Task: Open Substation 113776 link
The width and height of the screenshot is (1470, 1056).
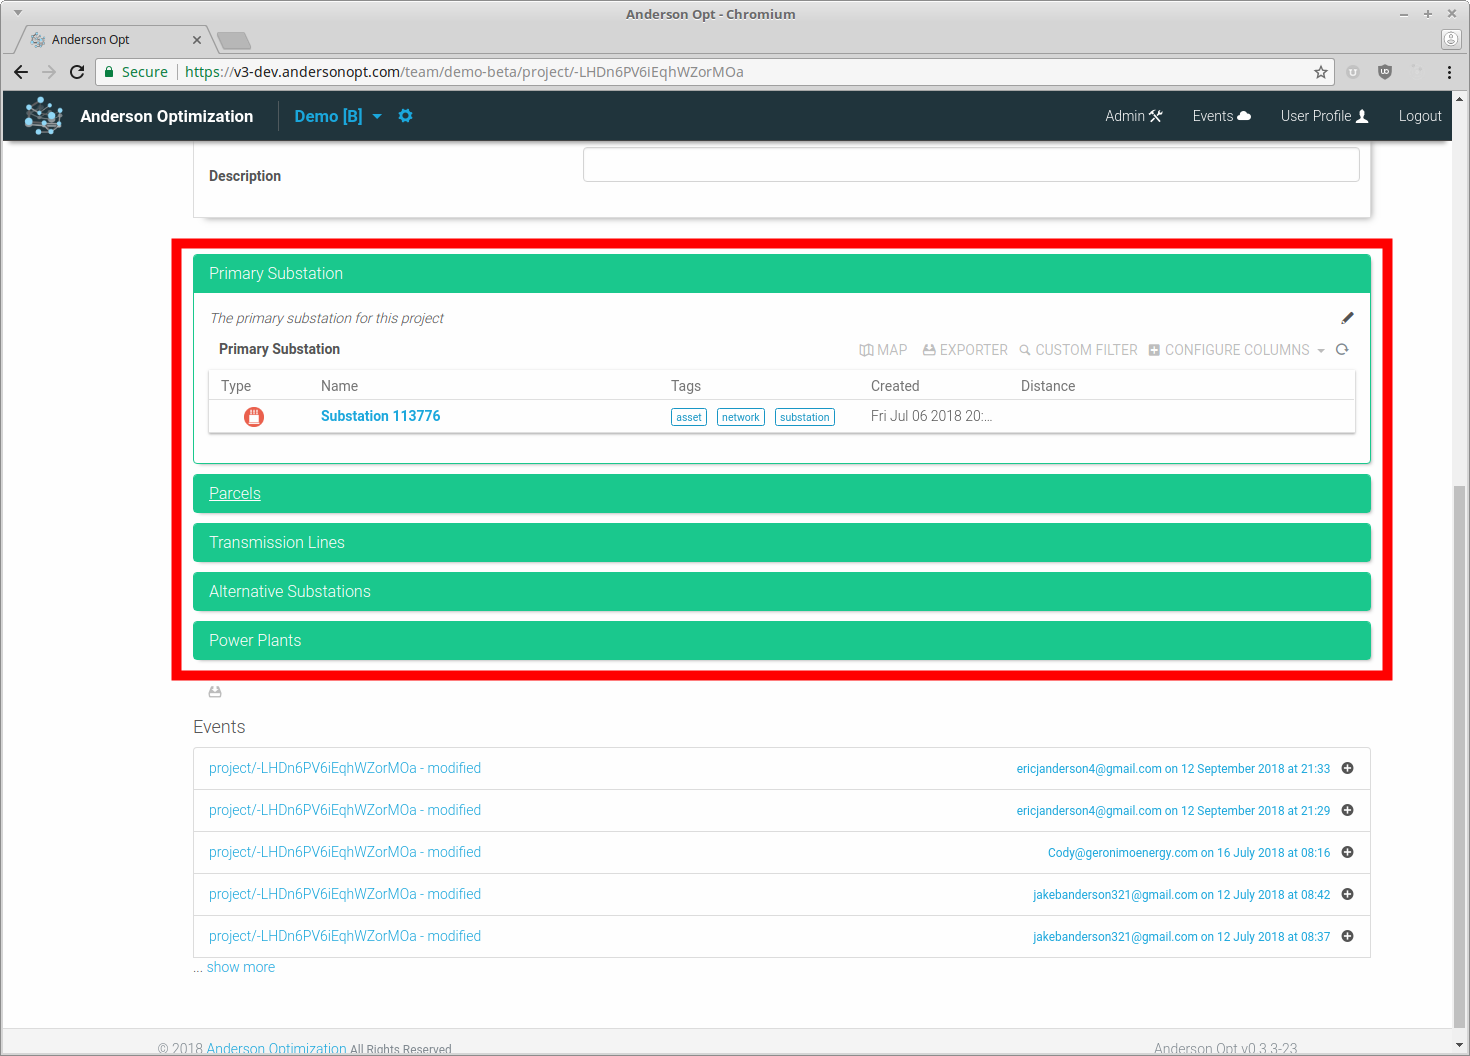Action: tap(380, 416)
